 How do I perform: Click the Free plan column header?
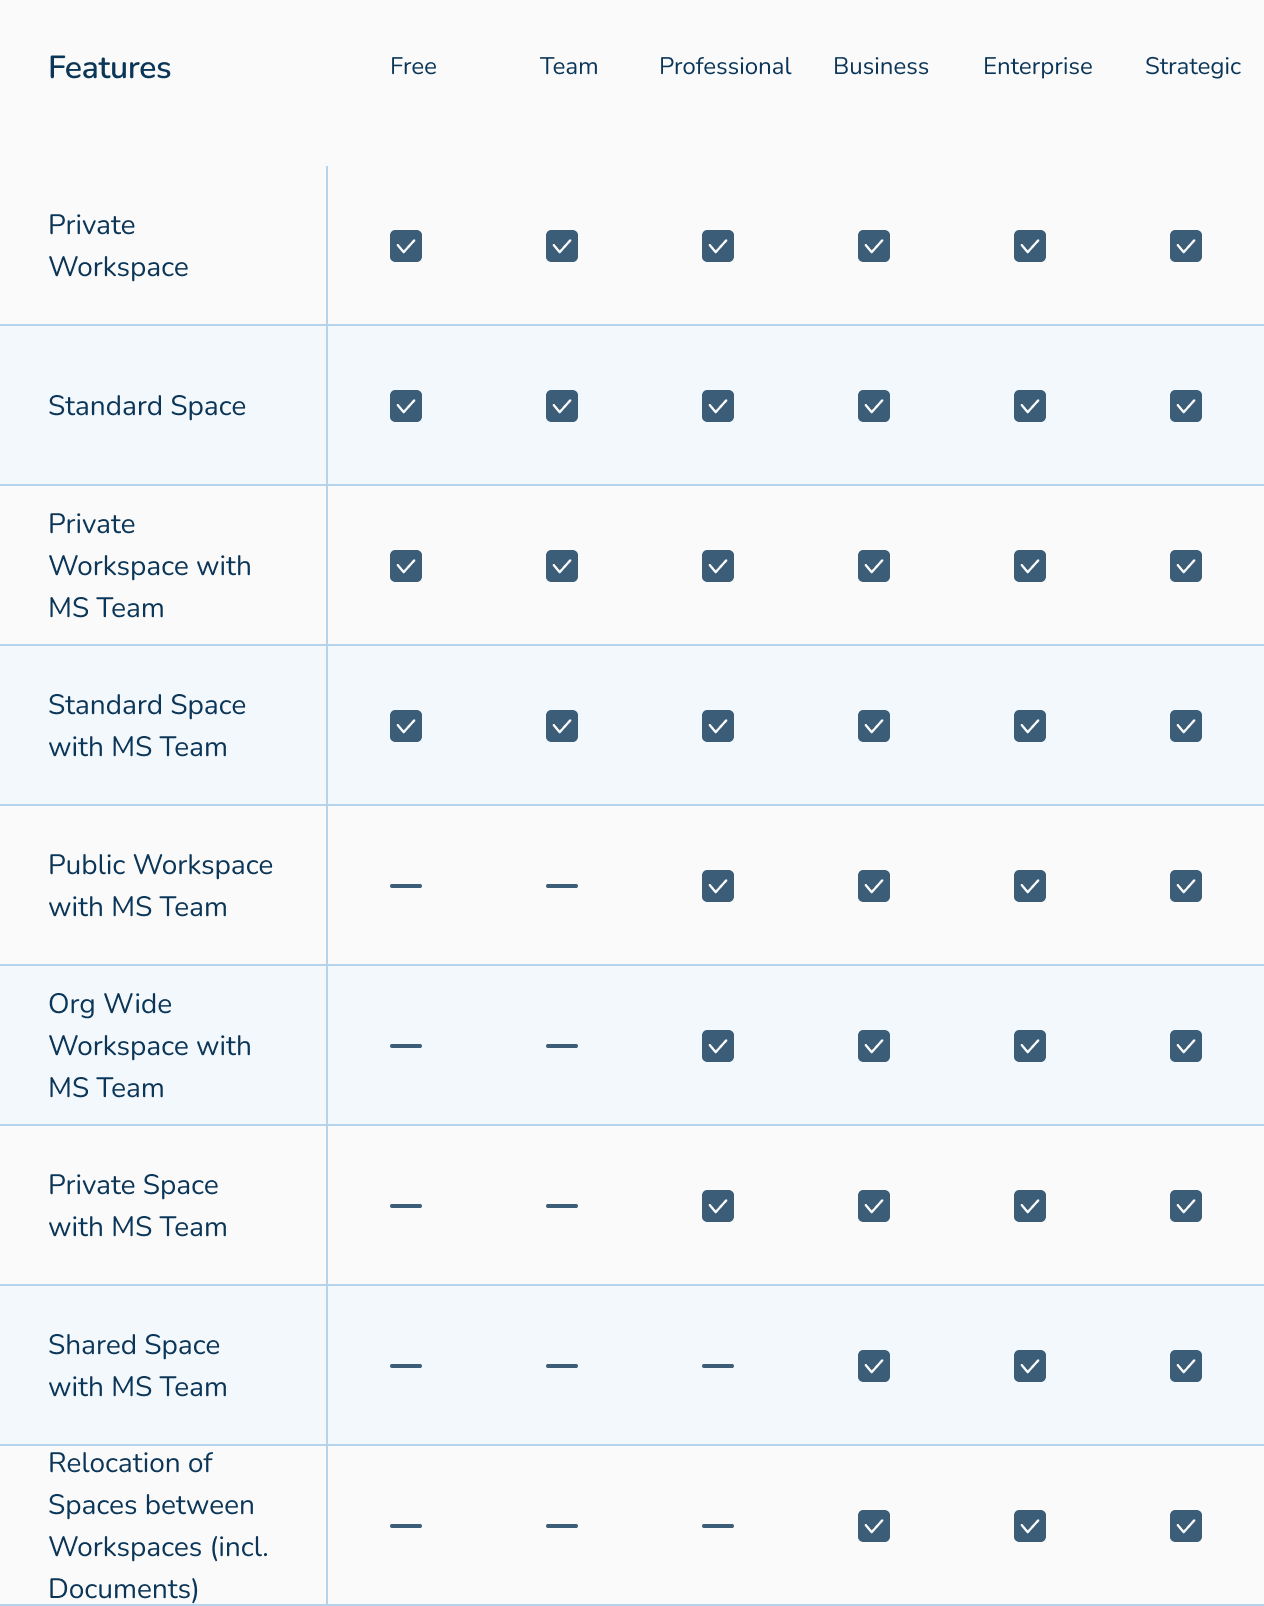pos(413,66)
